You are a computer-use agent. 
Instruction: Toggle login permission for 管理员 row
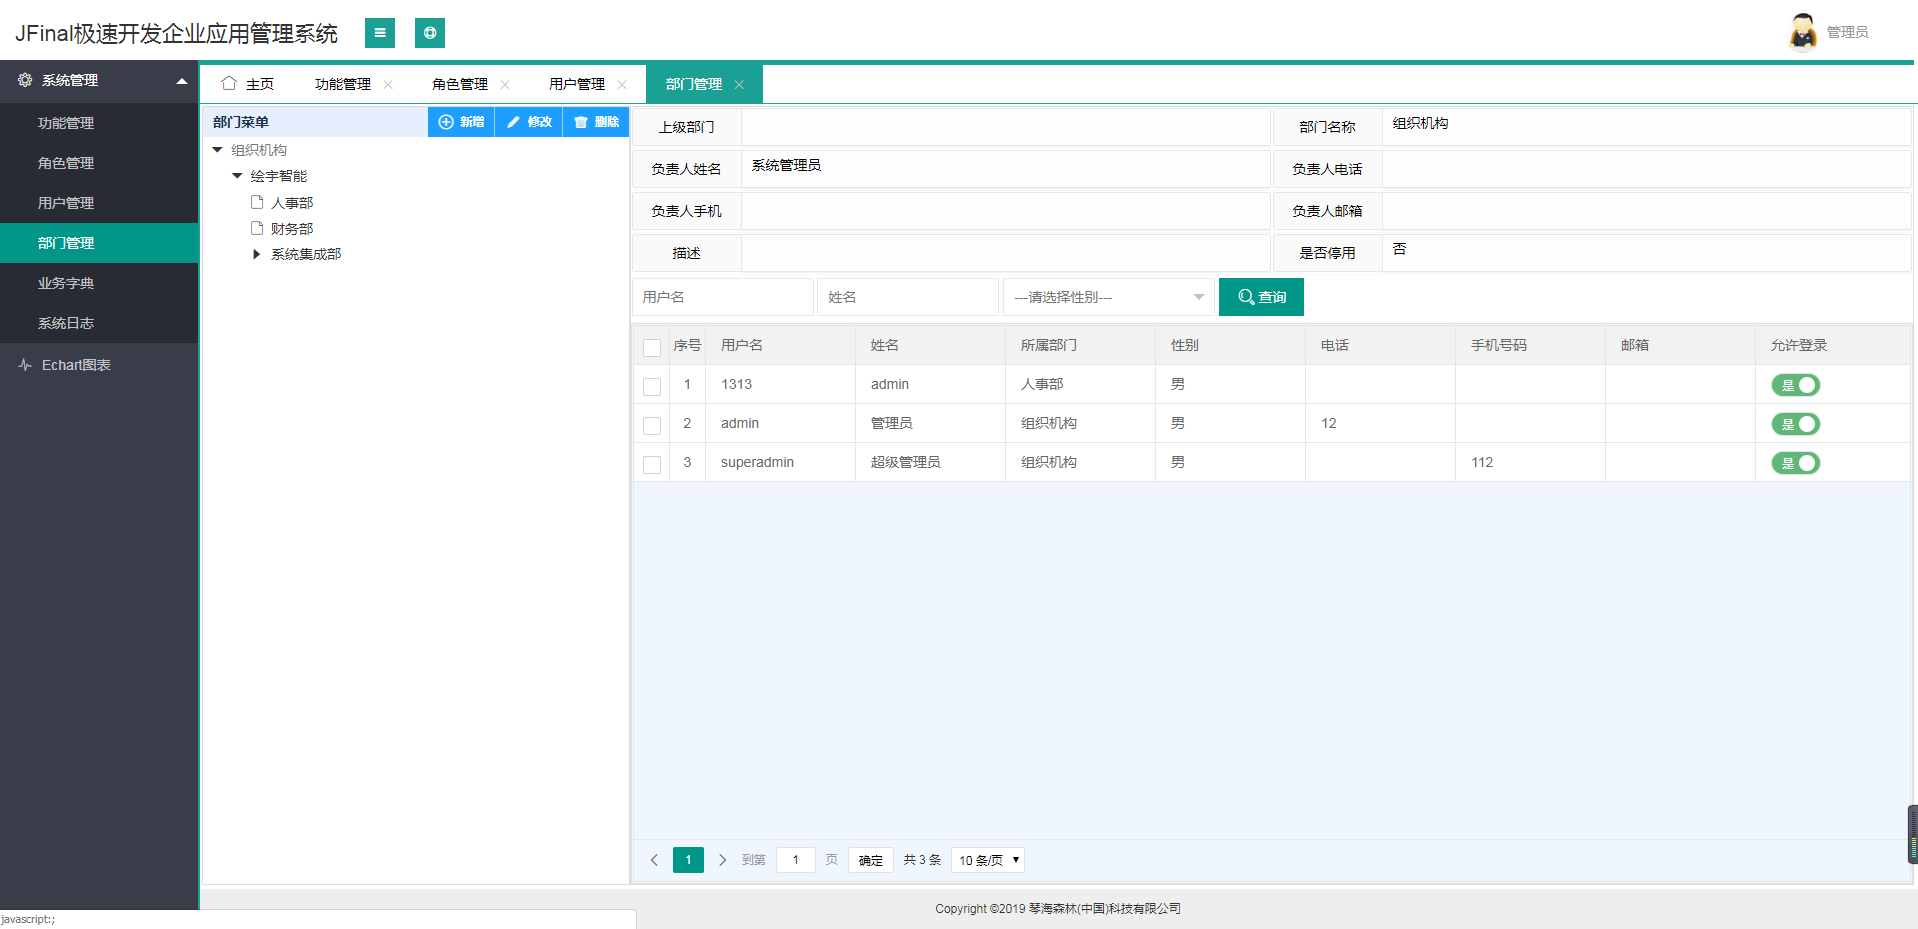coord(1796,424)
